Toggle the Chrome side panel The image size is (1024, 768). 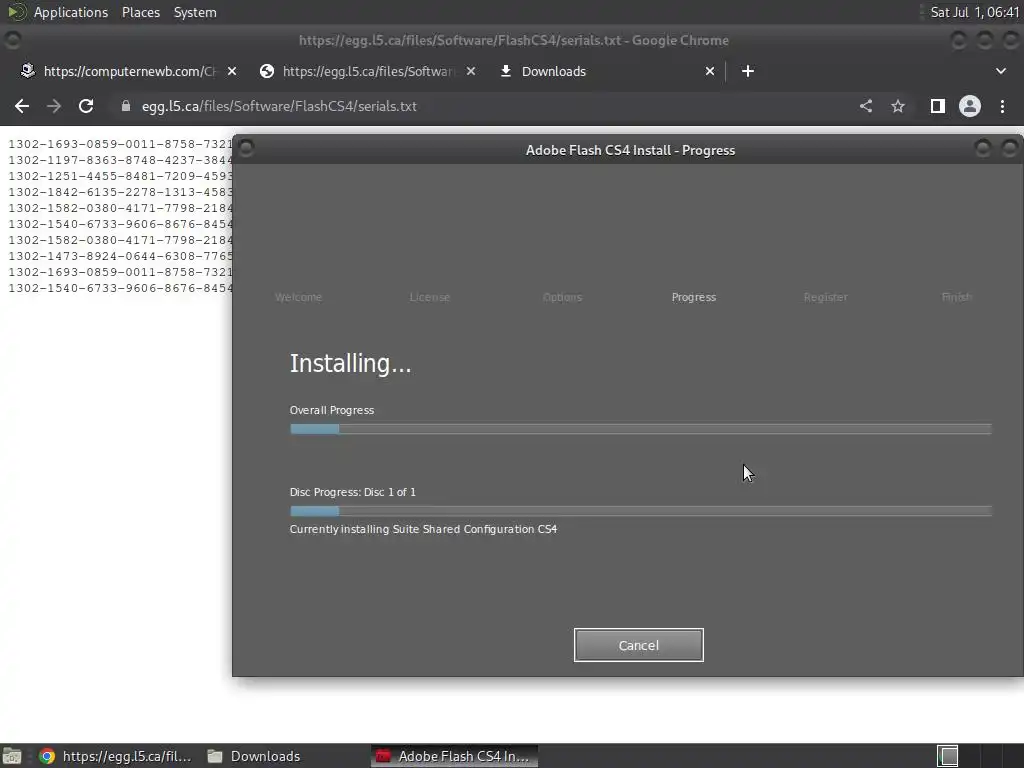tap(937, 106)
